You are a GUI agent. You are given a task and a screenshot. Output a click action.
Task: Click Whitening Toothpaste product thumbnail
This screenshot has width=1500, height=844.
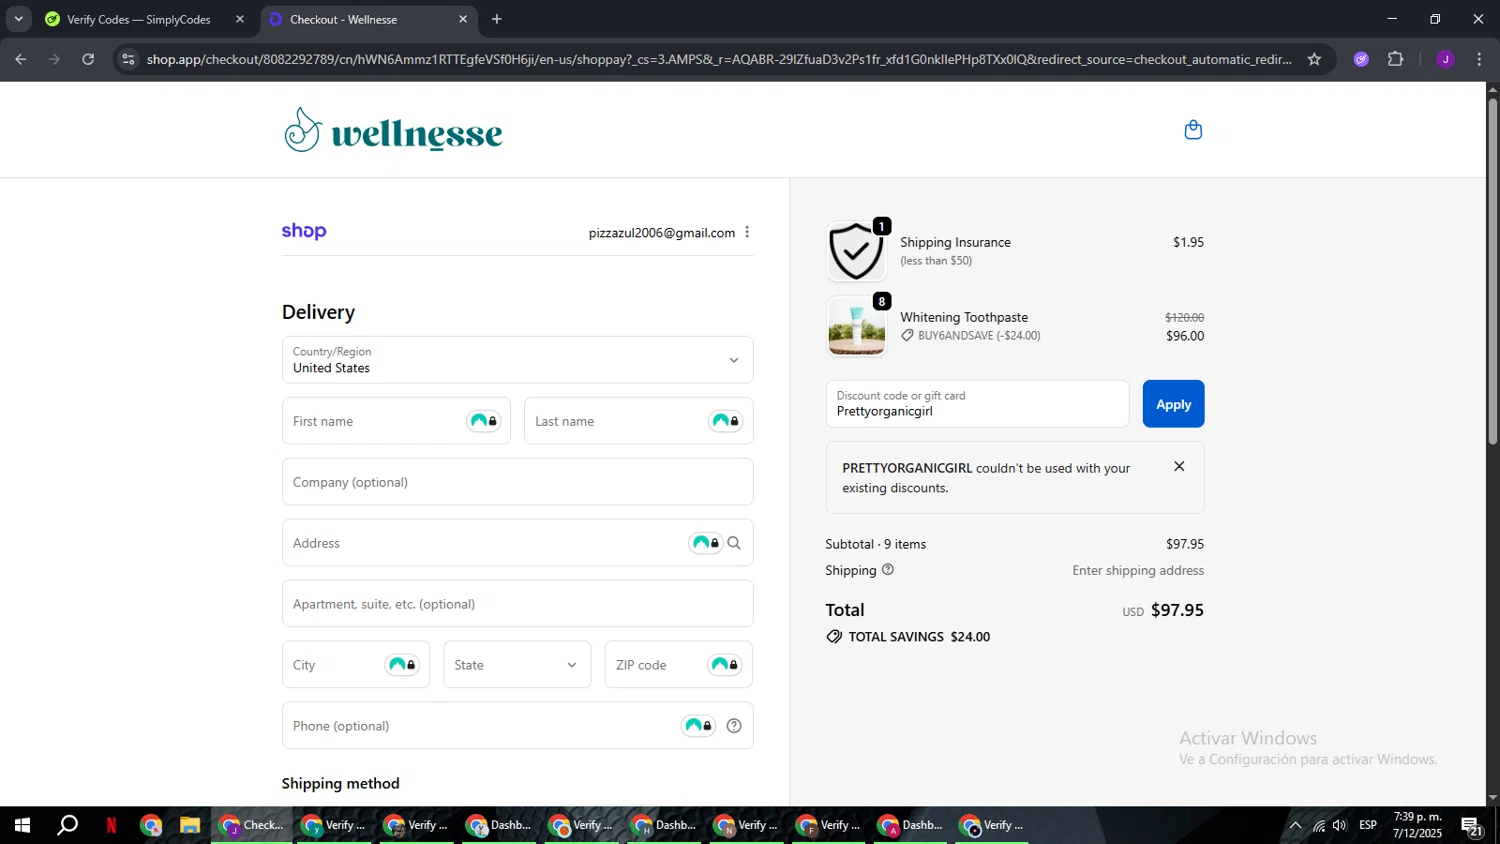tap(856, 327)
